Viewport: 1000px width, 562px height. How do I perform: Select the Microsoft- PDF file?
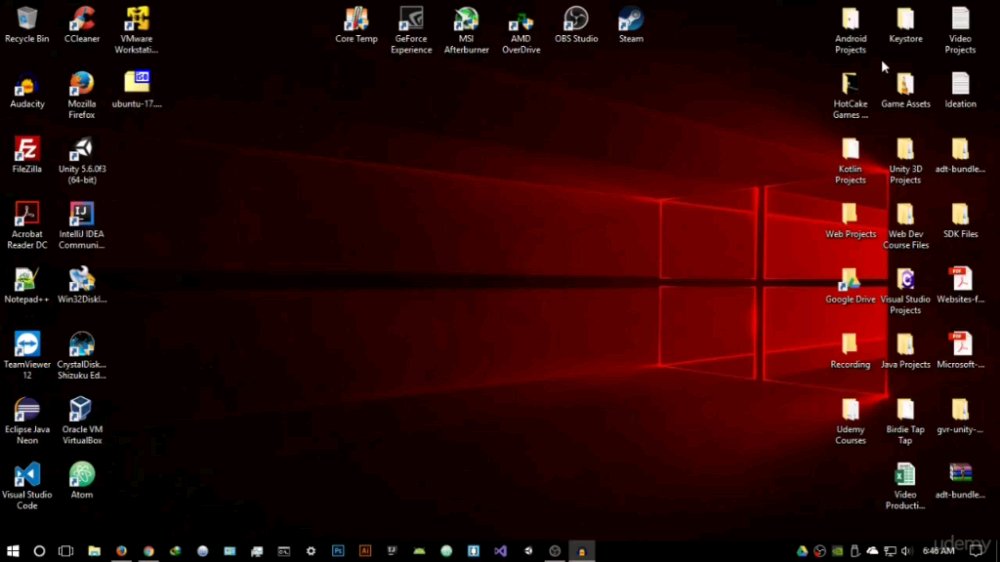click(x=960, y=350)
